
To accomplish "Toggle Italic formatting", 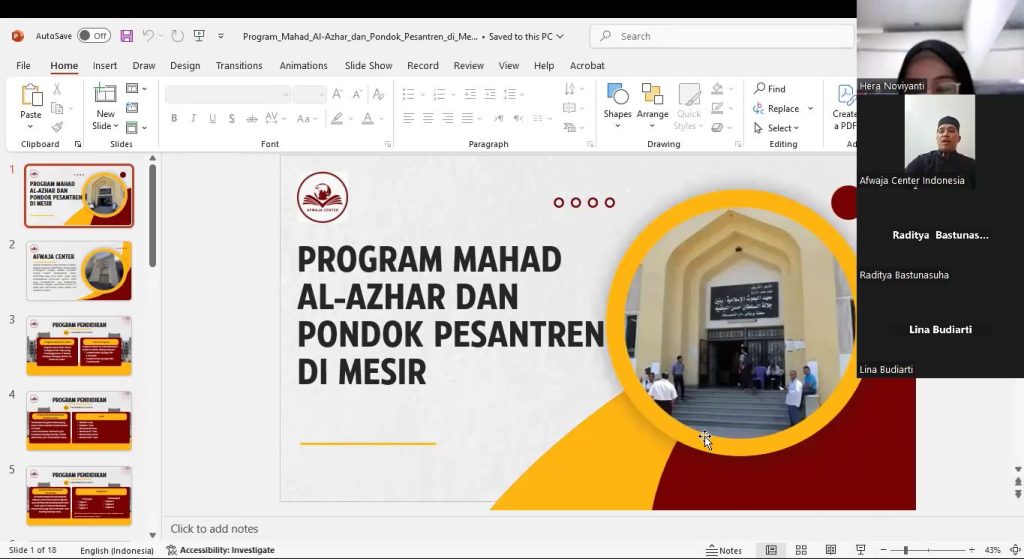I will (x=193, y=118).
